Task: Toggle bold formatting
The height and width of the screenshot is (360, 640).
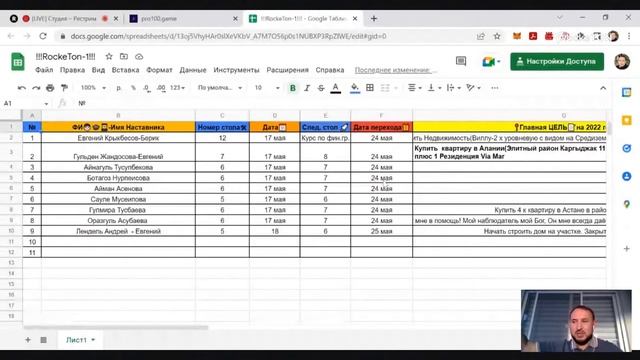Action: [293, 88]
